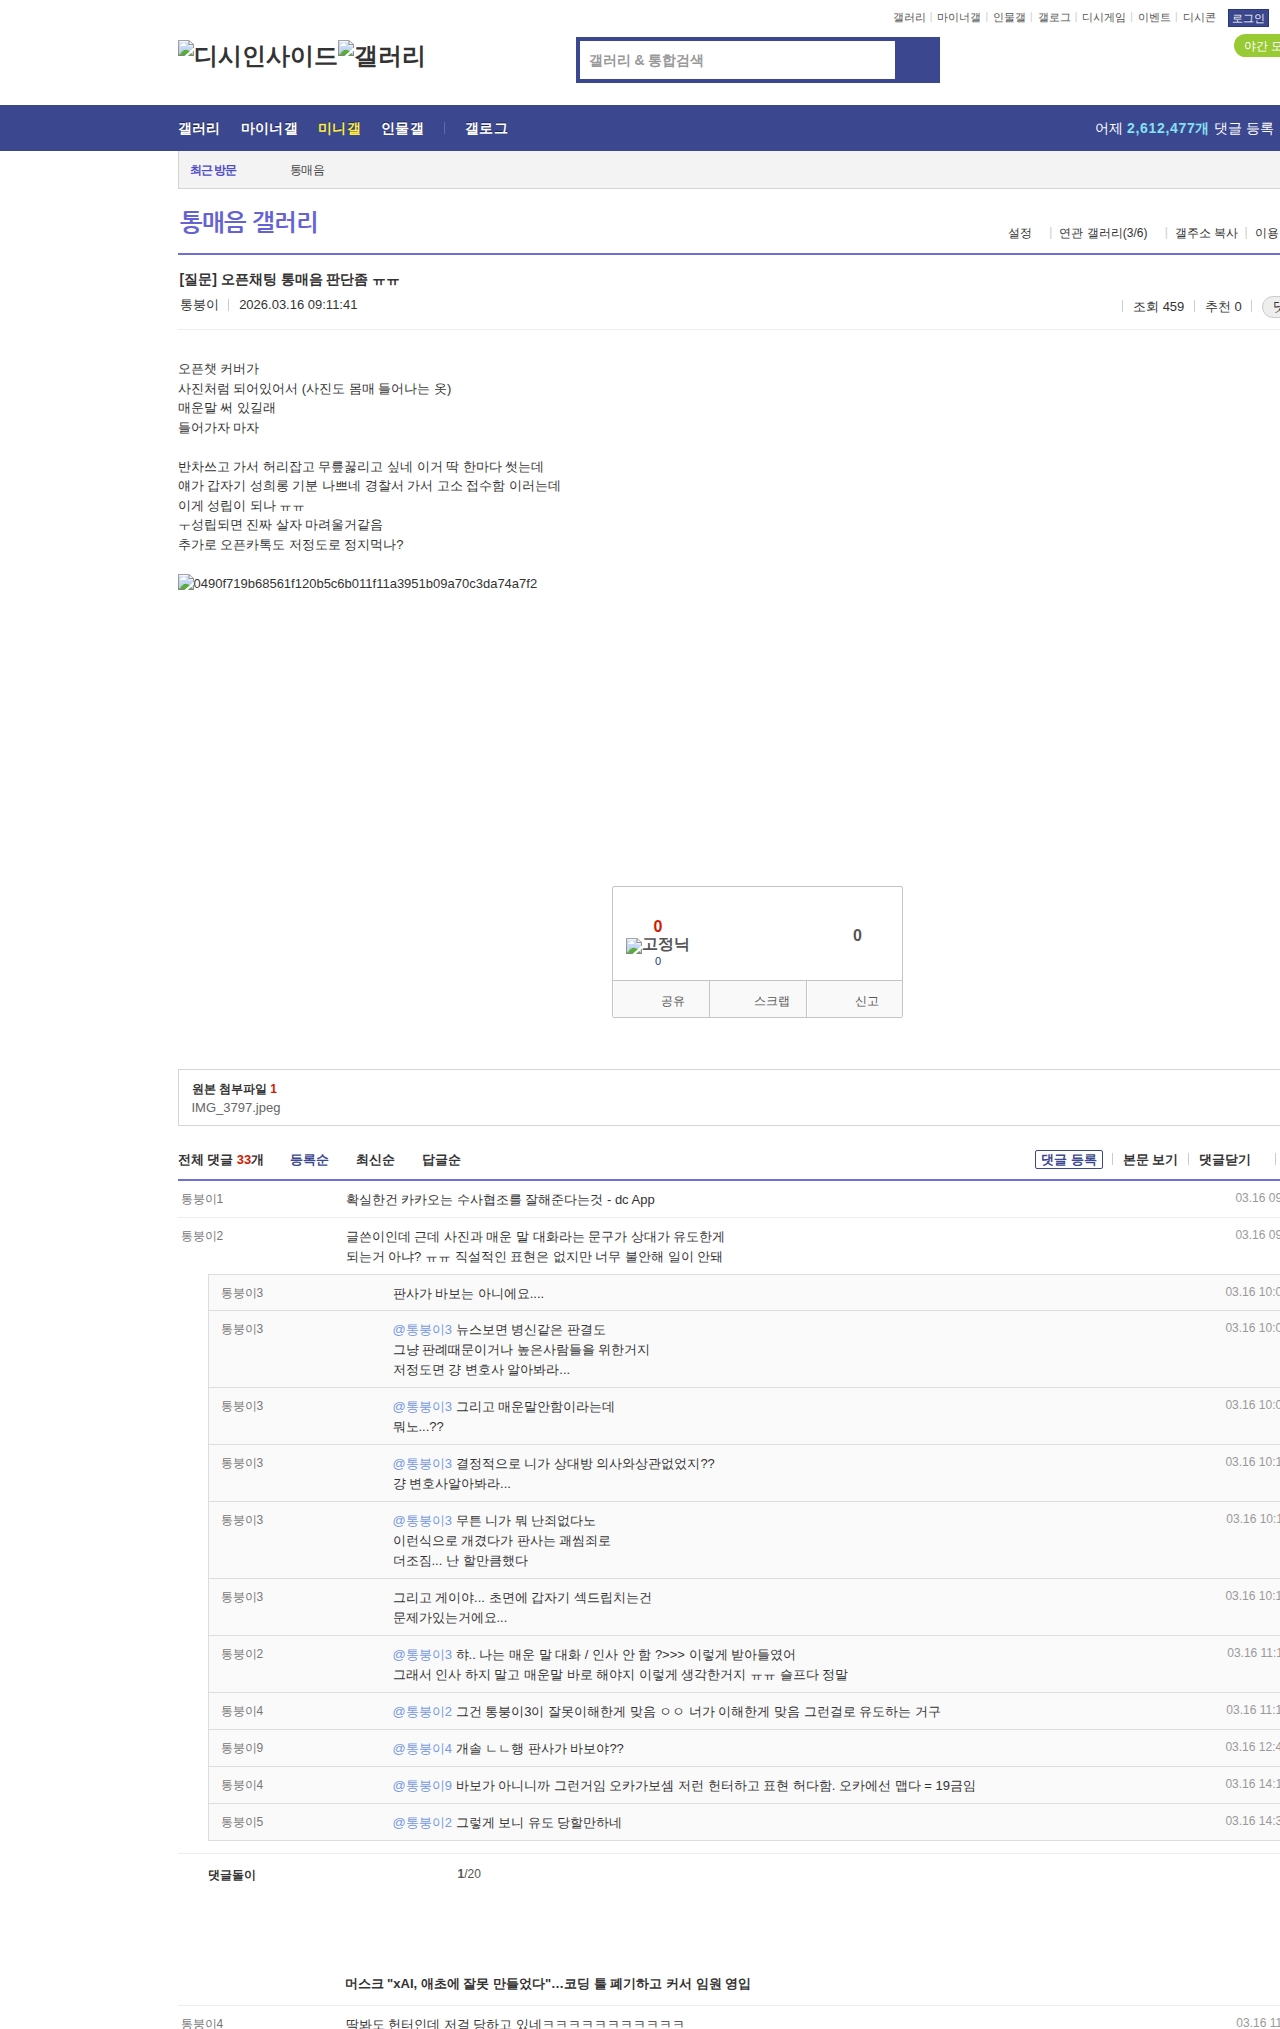Click the 디시인사이드 logo image

(257, 56)
